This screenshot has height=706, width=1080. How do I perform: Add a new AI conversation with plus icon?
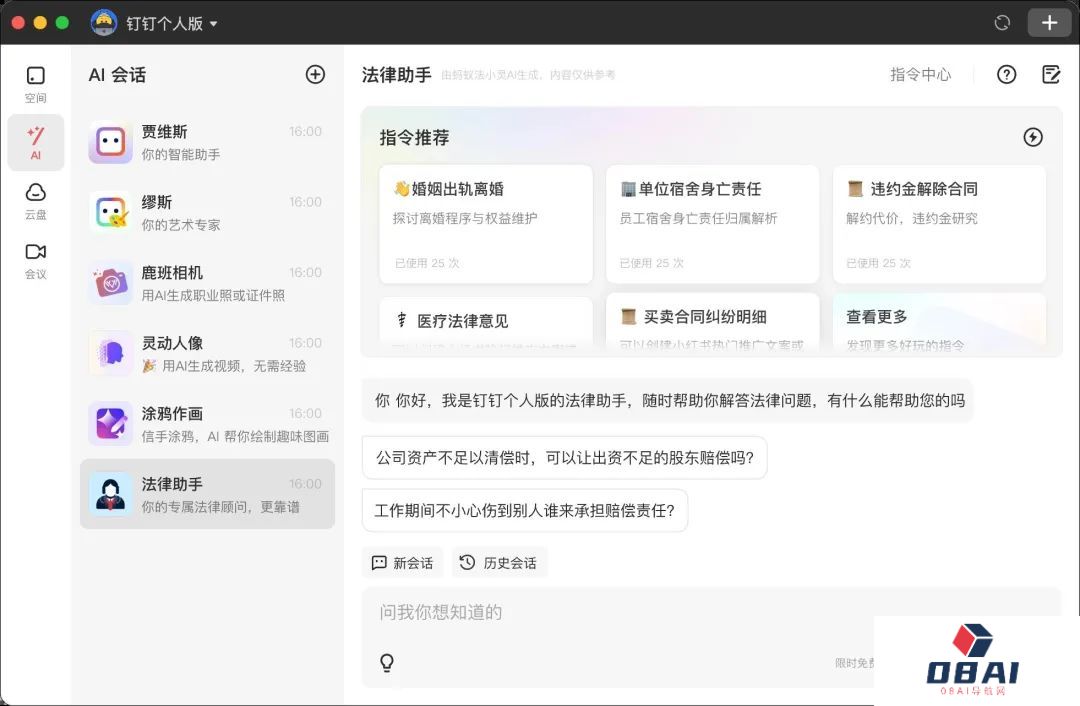315,74
